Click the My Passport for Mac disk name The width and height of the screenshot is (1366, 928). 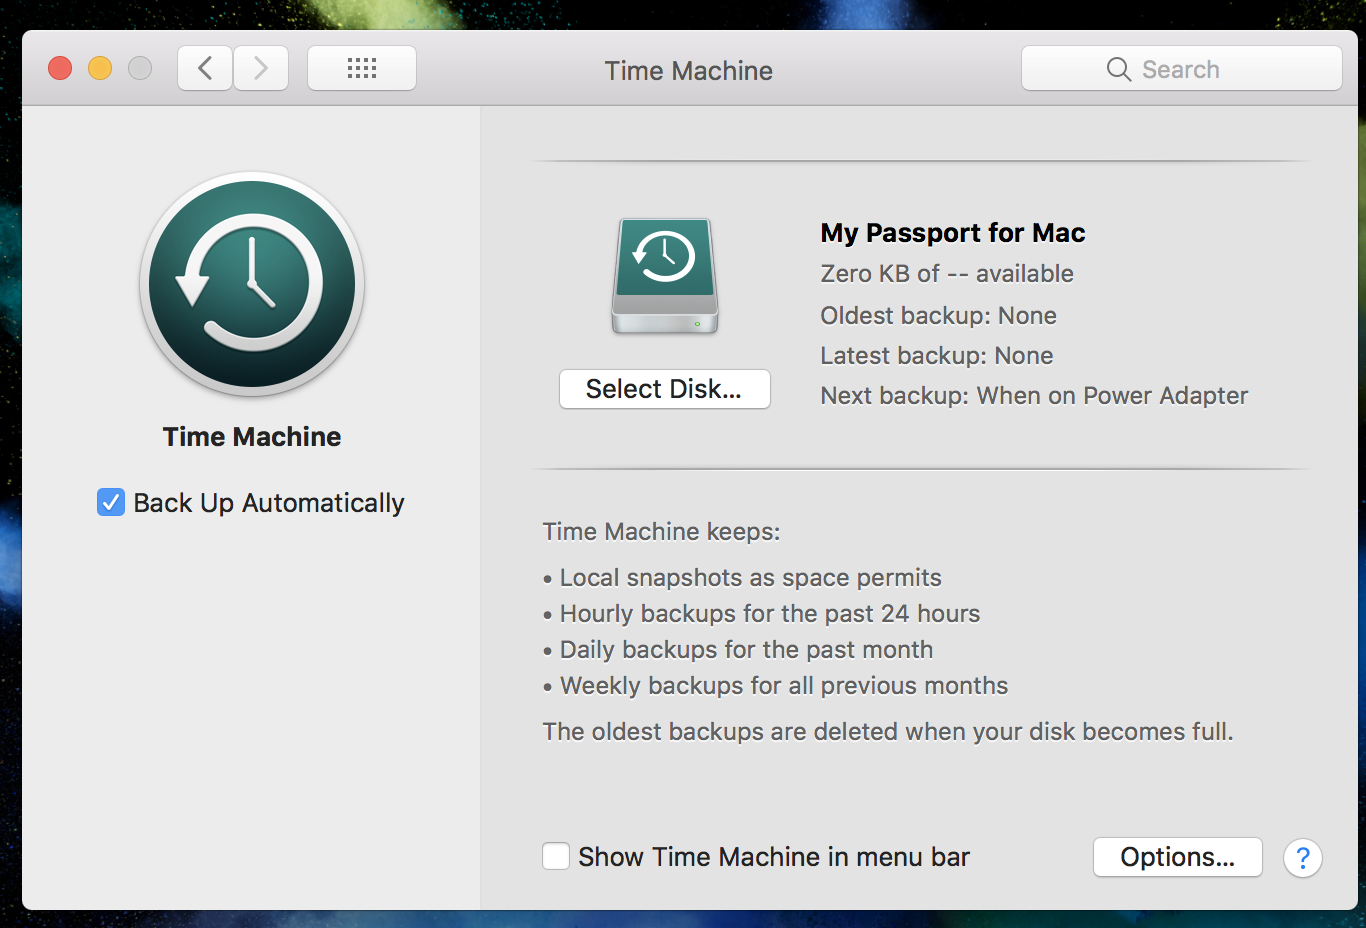point(952,233)
